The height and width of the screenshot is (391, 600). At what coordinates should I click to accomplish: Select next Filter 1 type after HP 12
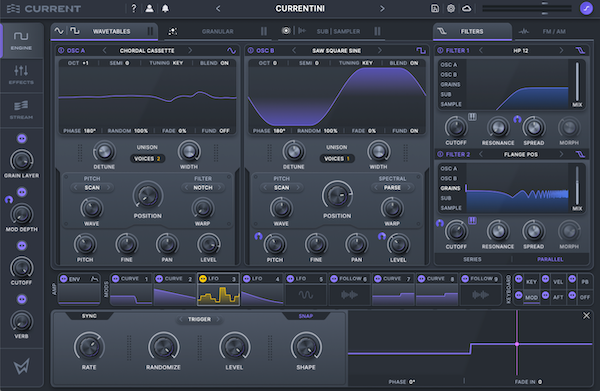pyautogui.click(x=561, y=51)
